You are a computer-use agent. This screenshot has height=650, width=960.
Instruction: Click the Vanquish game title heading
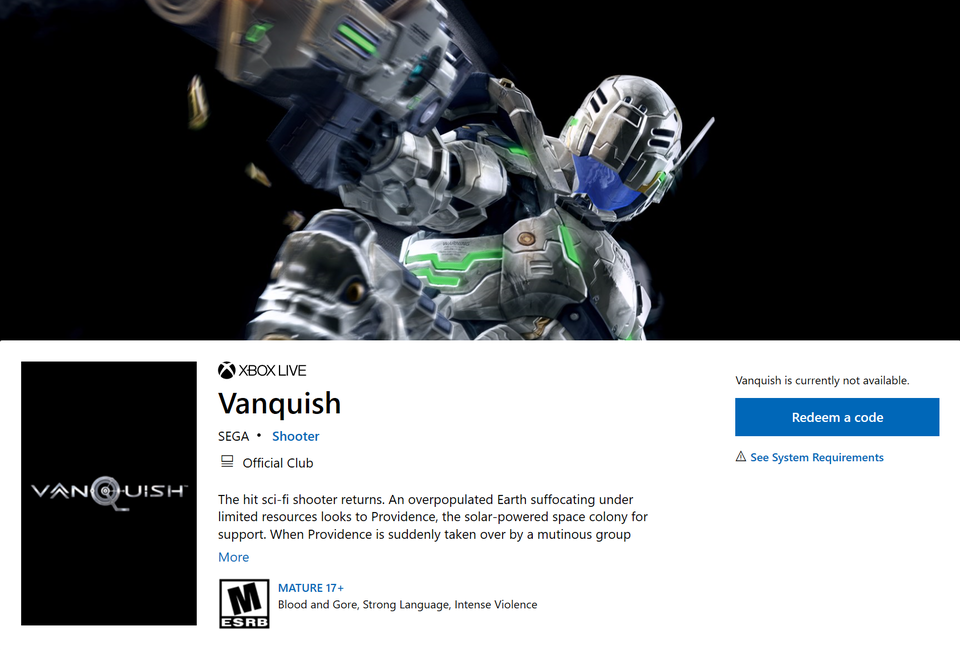point(280,403)
